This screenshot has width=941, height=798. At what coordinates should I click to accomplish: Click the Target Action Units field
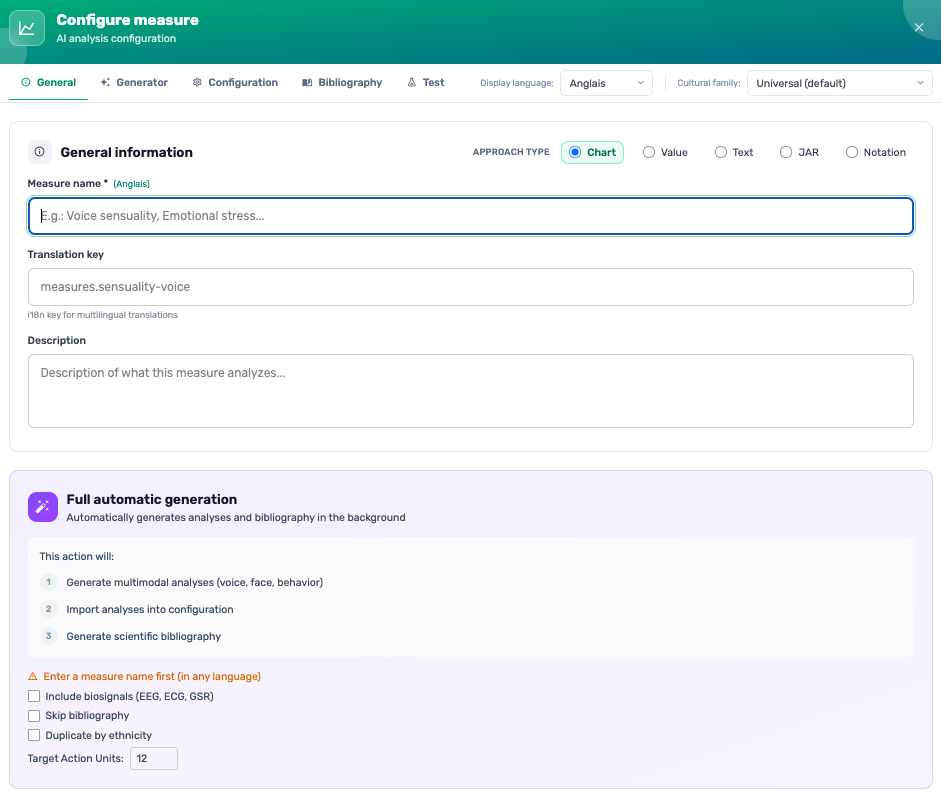[x=153, y=758]
